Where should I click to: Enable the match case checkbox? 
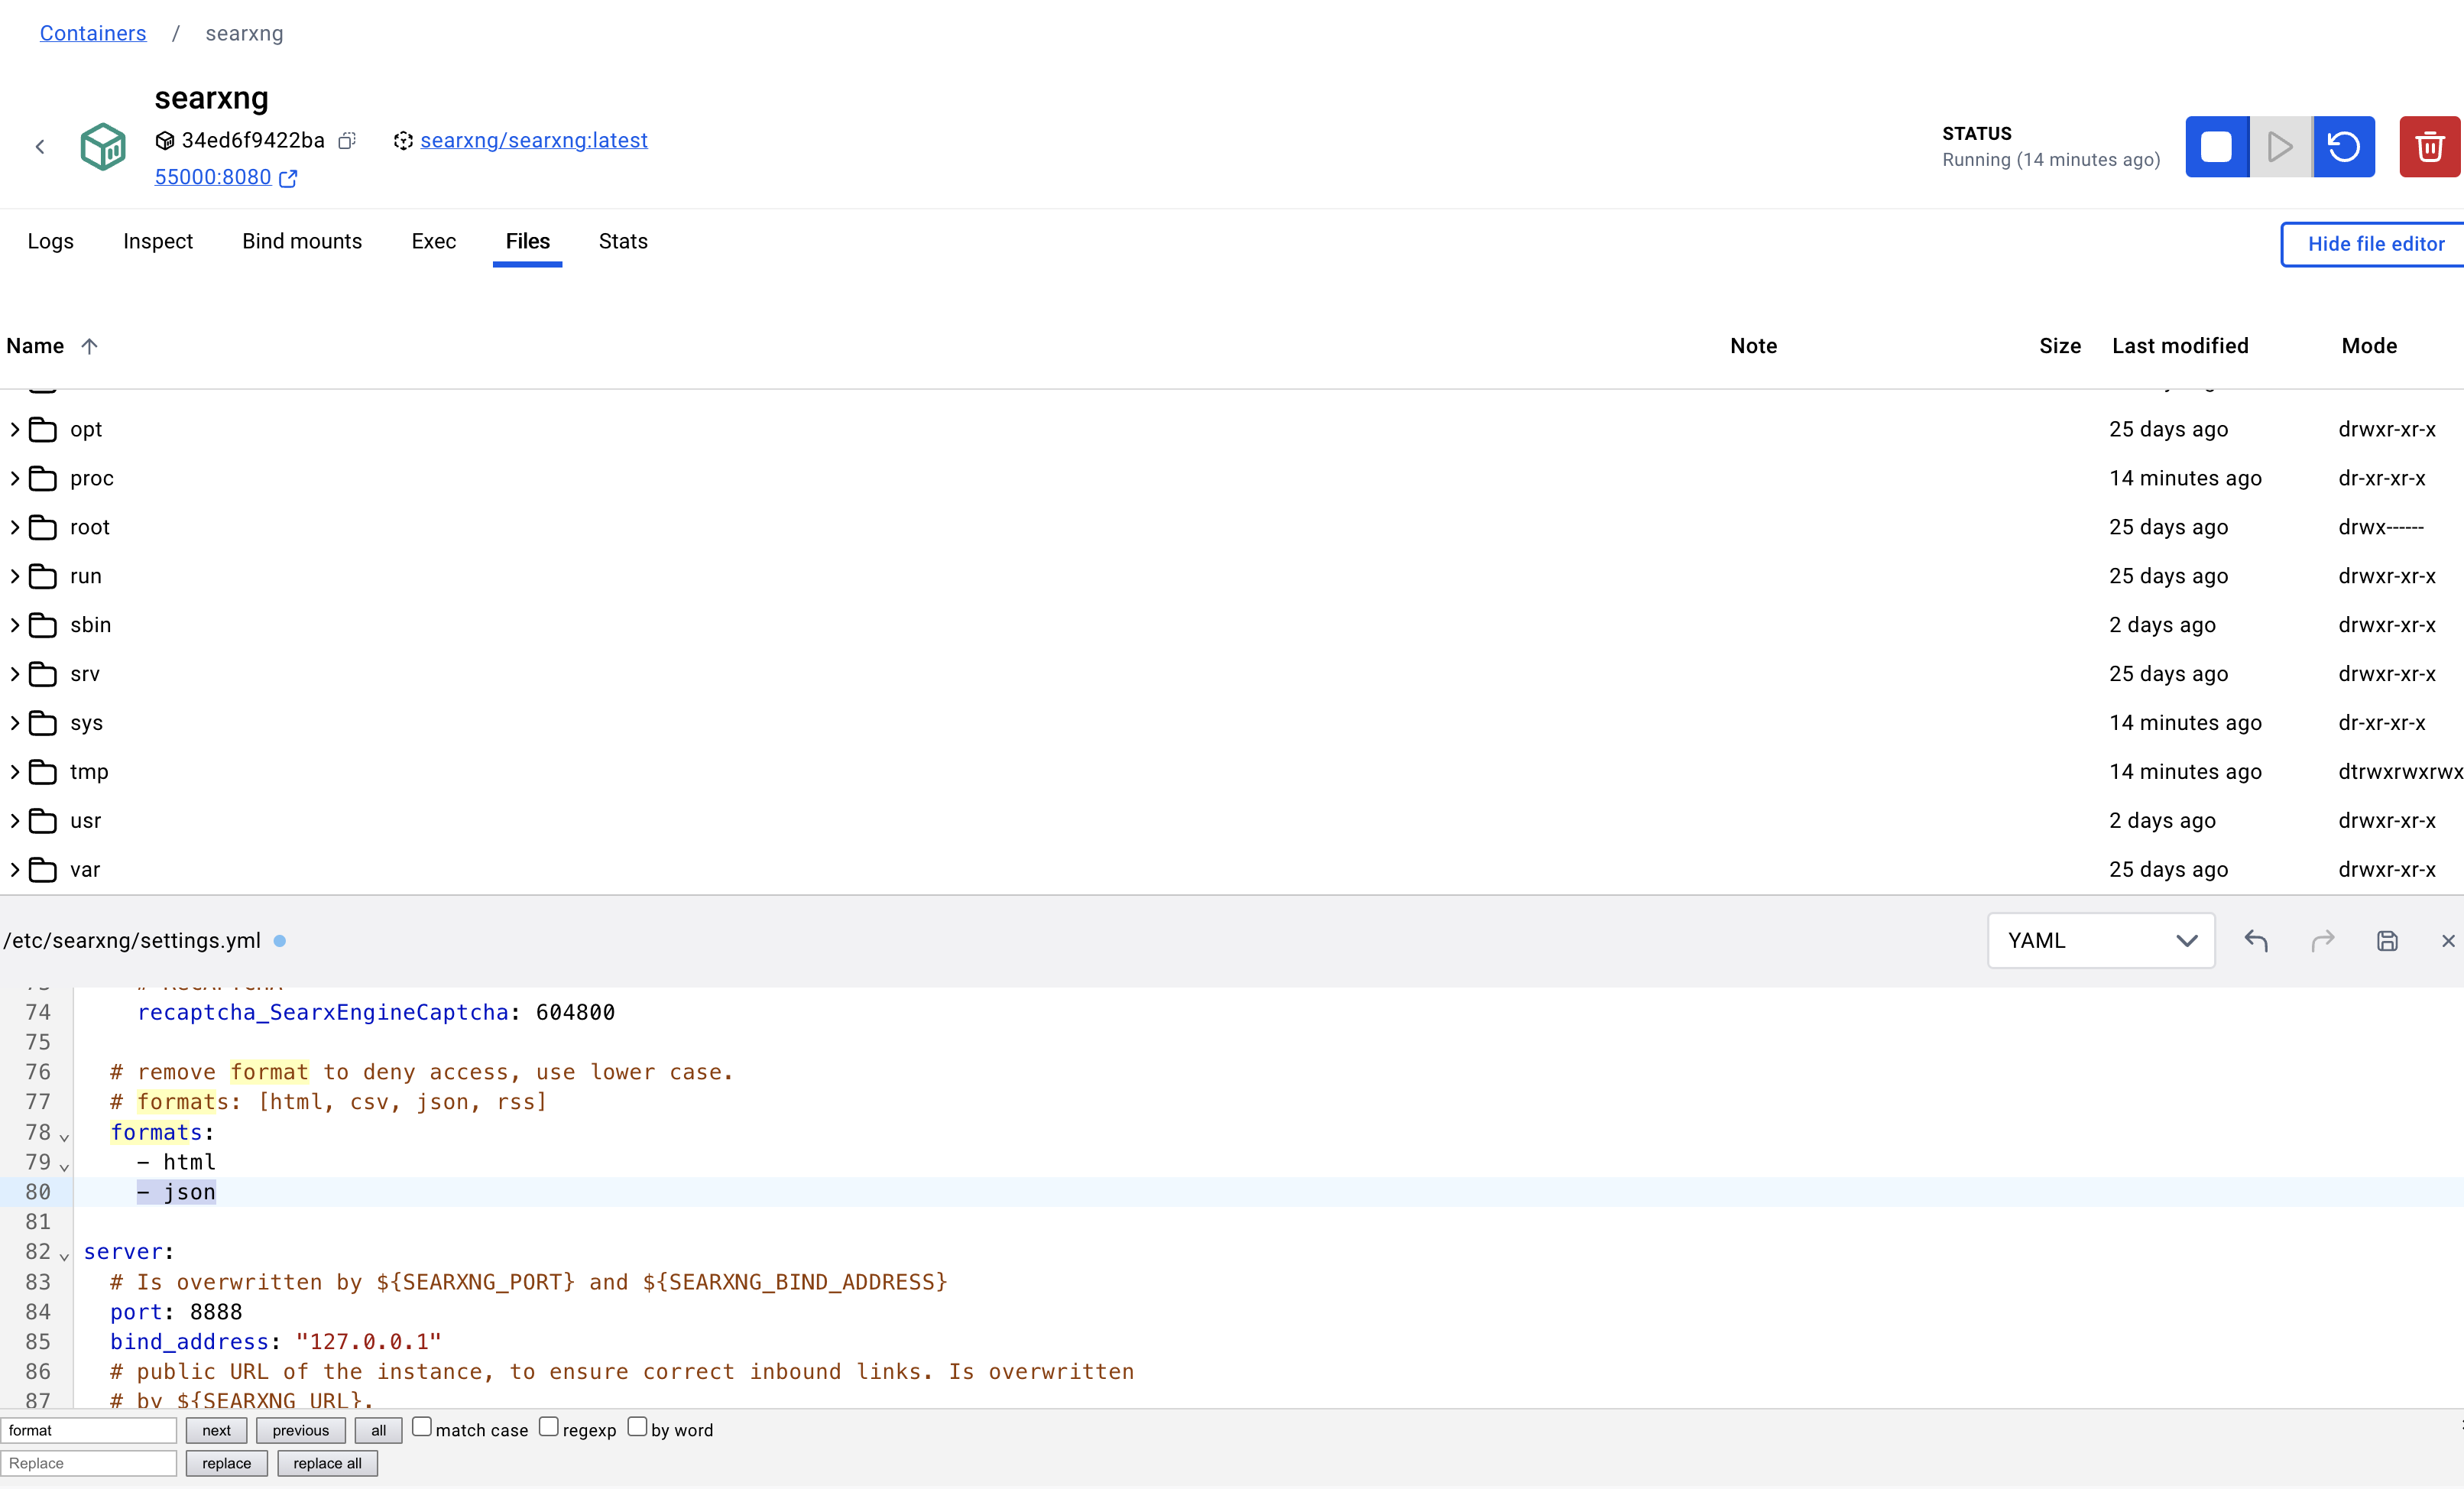pos(422,1427)
